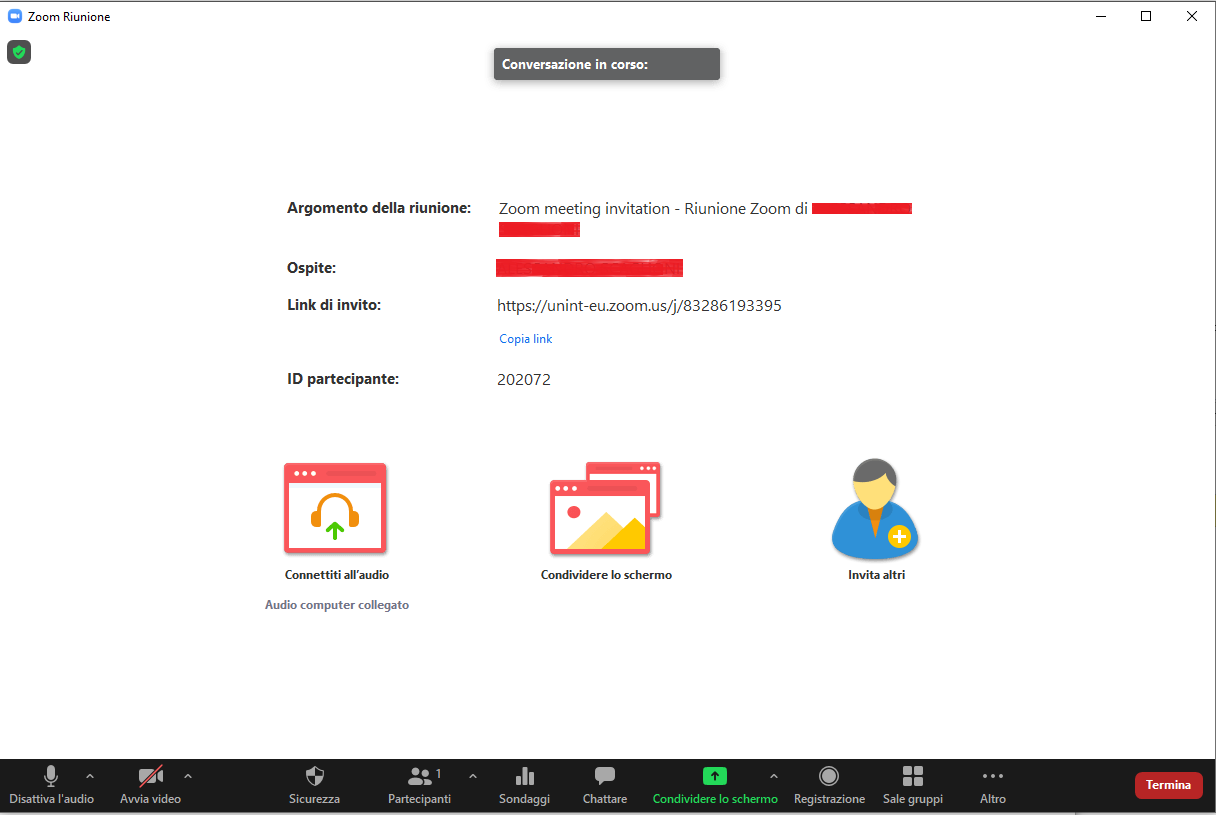Click the Zoom logo in title bar
Image resolution: width=1216 pixels, height=815 pixels.
tap(15, 16)
